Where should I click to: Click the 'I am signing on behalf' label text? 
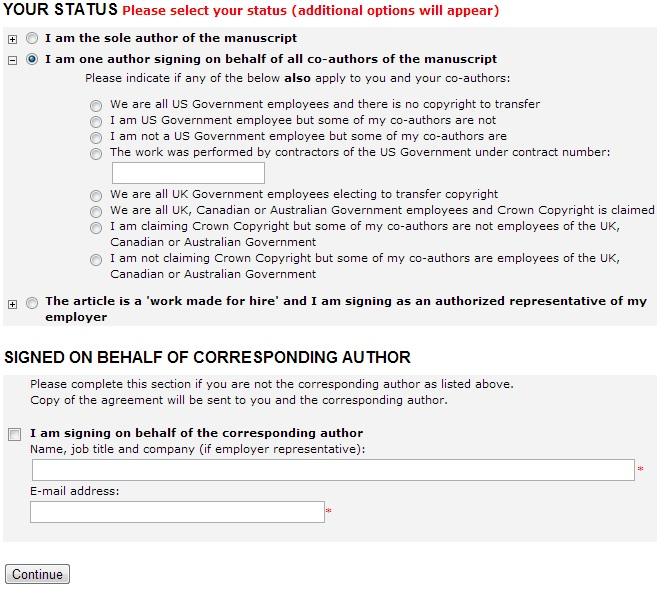(196, 434)
